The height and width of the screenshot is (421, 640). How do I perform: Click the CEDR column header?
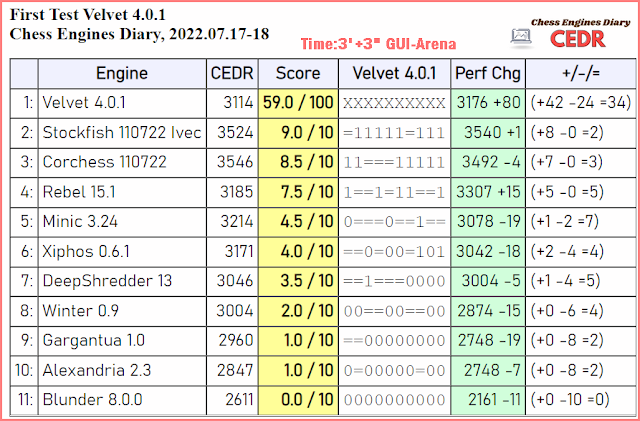[x=232, y=74]
